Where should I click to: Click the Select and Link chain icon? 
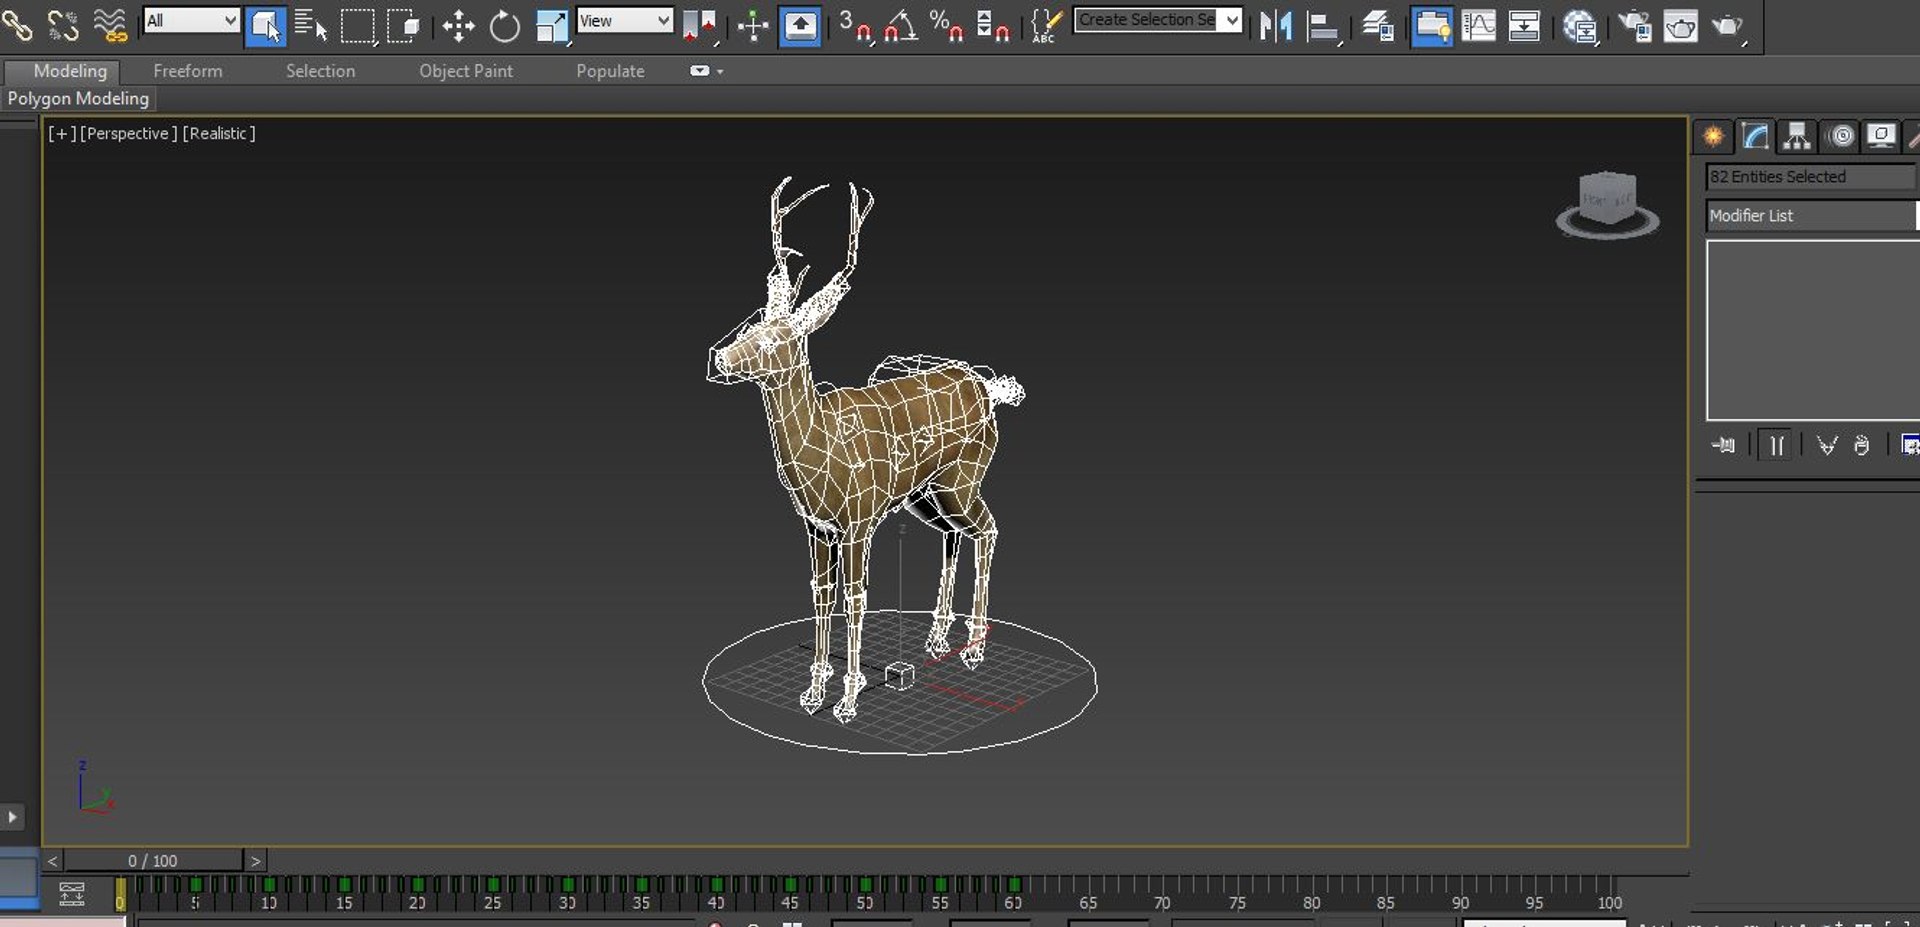tap(17, 25)
